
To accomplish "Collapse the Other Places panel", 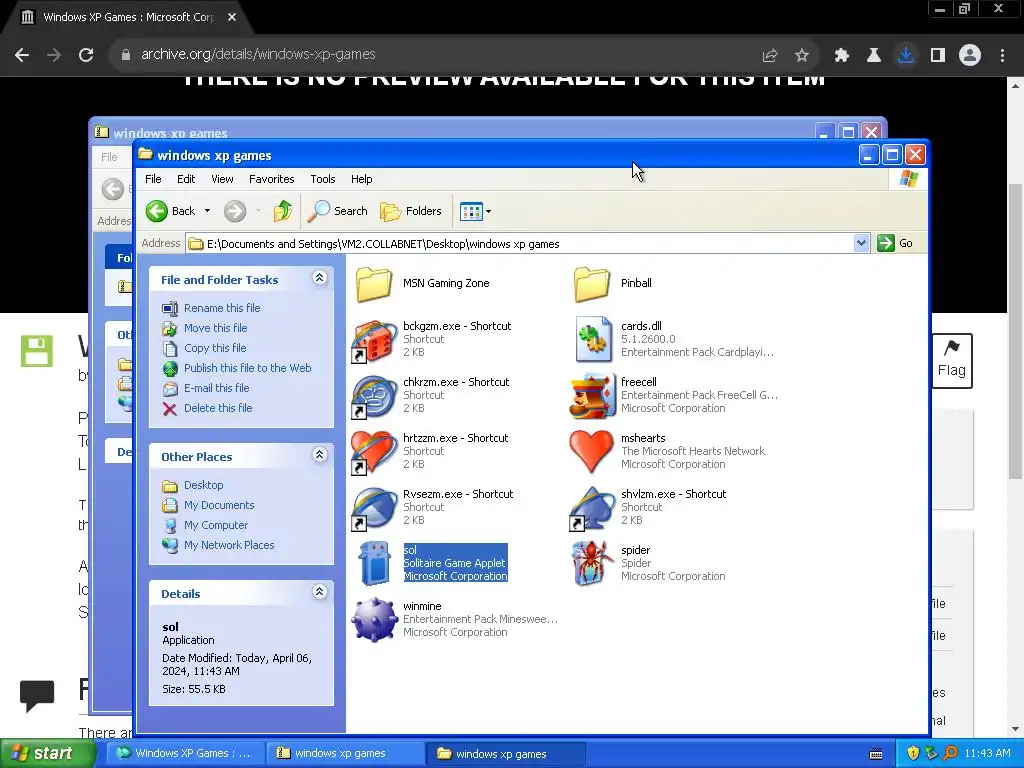I will [319, 455].
